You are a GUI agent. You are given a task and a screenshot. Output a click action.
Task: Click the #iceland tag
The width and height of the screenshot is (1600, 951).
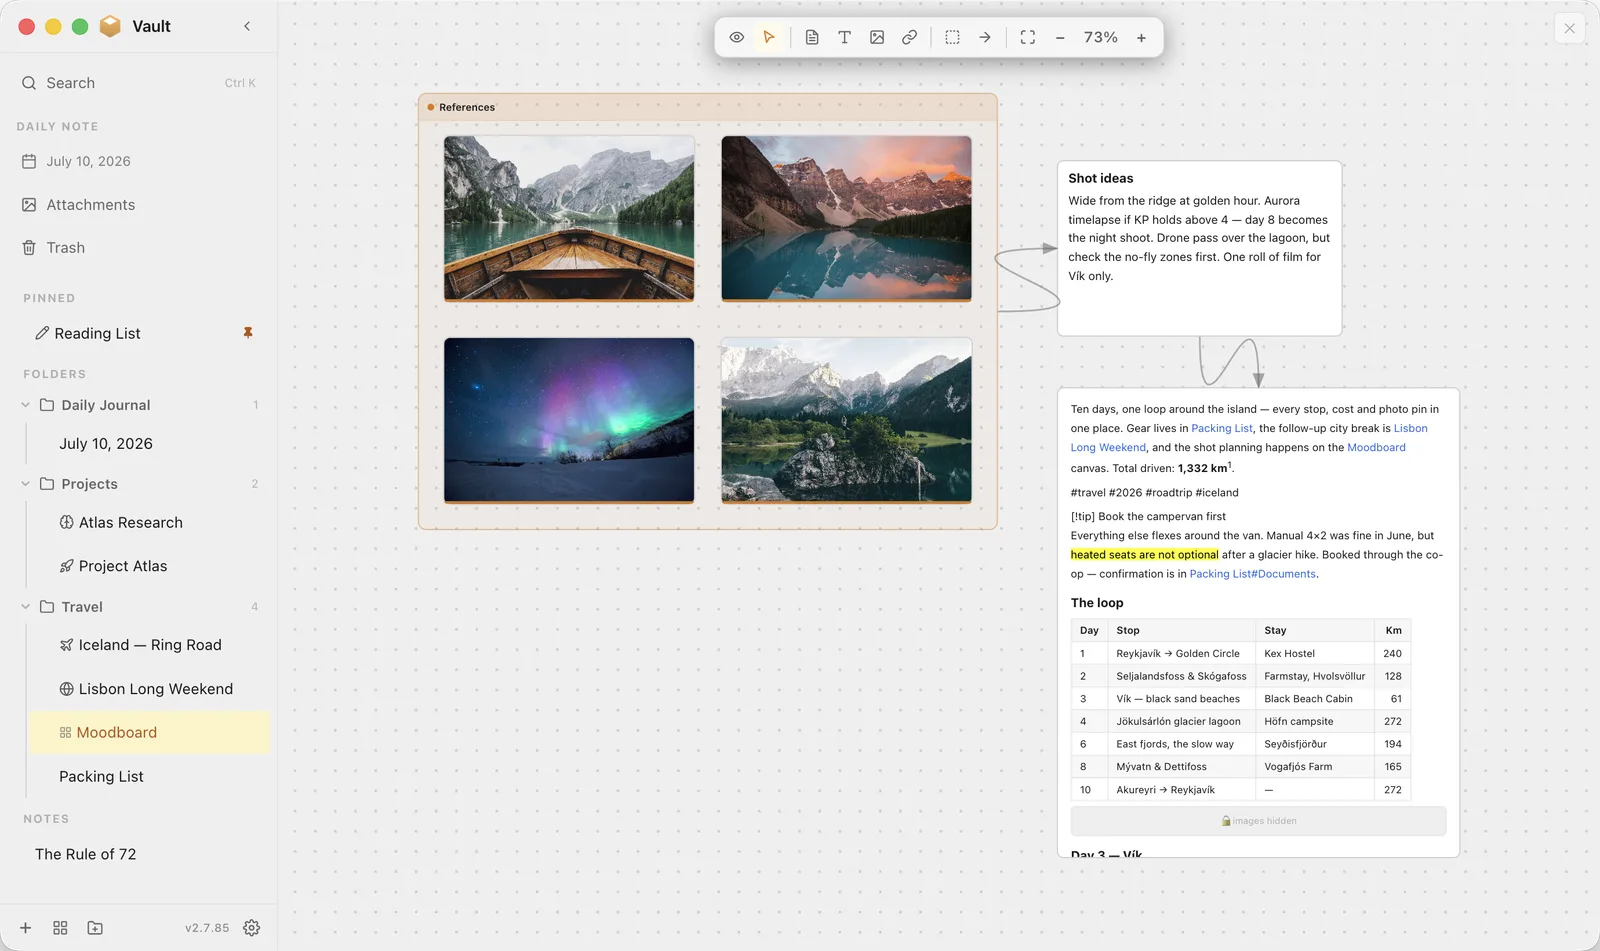point(1217,493)
